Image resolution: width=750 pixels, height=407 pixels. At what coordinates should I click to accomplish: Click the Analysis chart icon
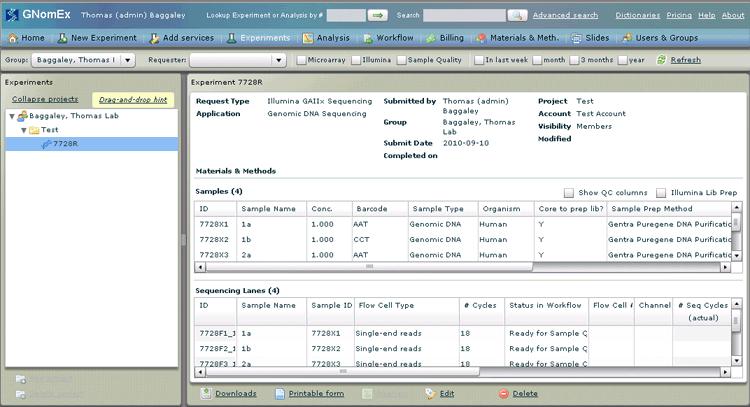308,38
